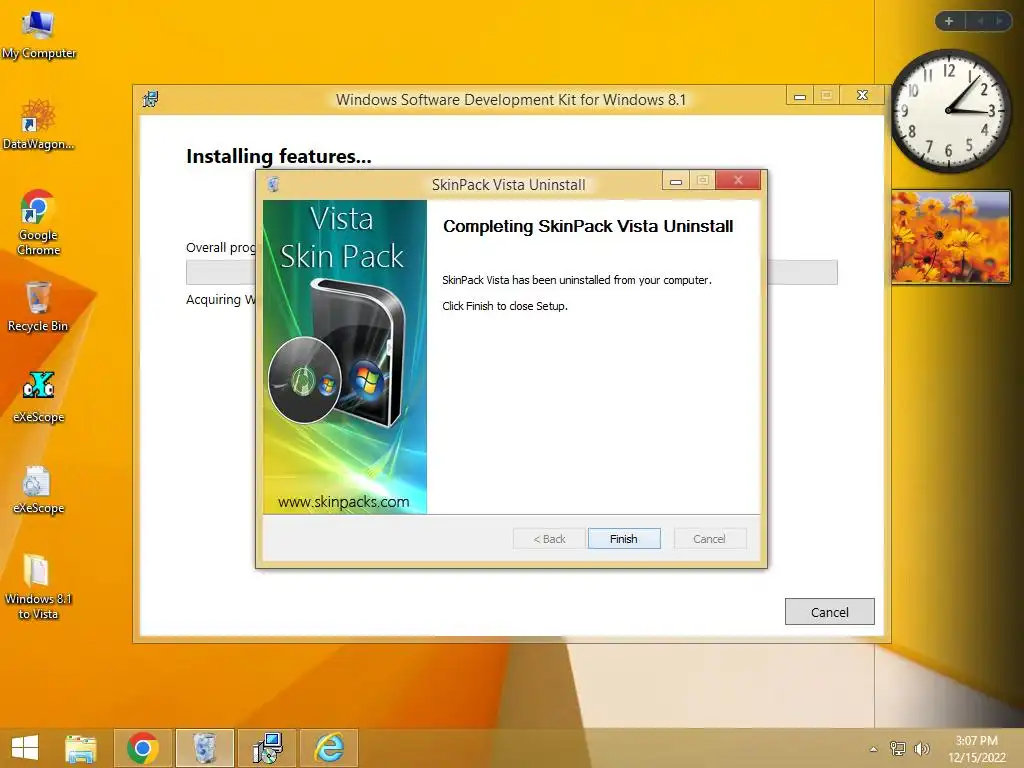Screen dimensions: 1024x768
Task: Open the Recycle Bin desktop icon
Action: [39, 307]
